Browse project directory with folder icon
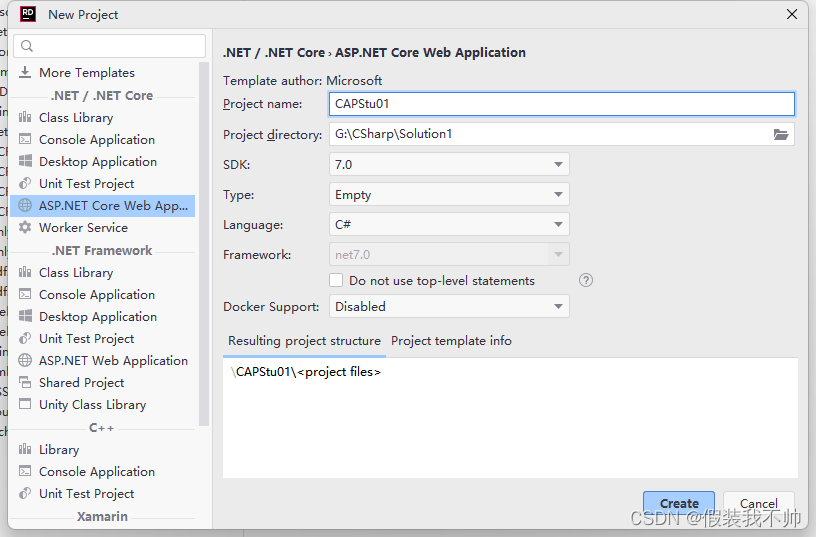 click(x=781, y=134)
